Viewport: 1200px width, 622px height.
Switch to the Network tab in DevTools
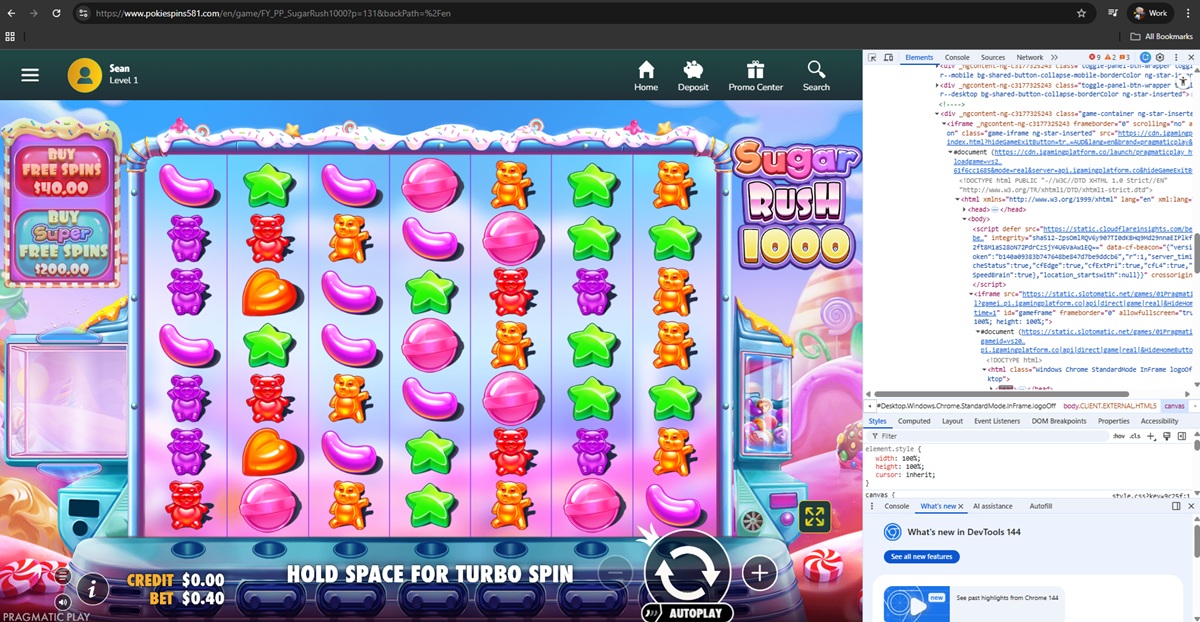point(1029,58)
